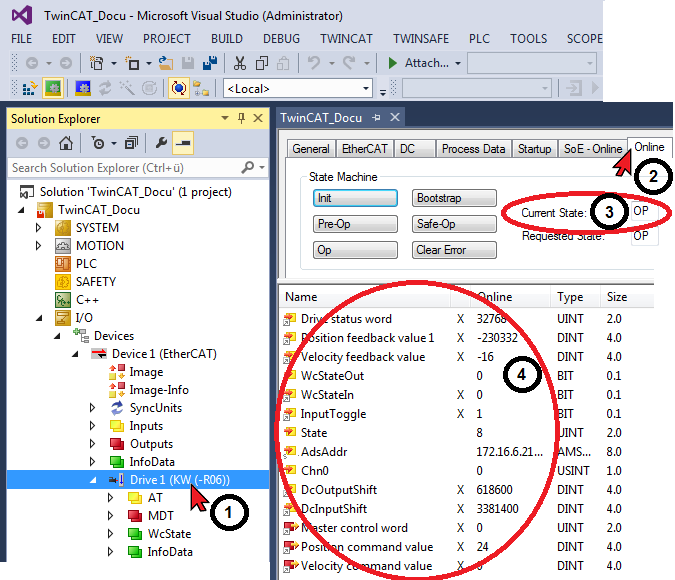This screenshot has height=580, width=675.
Task: Switch to the Startup tab
Action: tap(534, 149)
